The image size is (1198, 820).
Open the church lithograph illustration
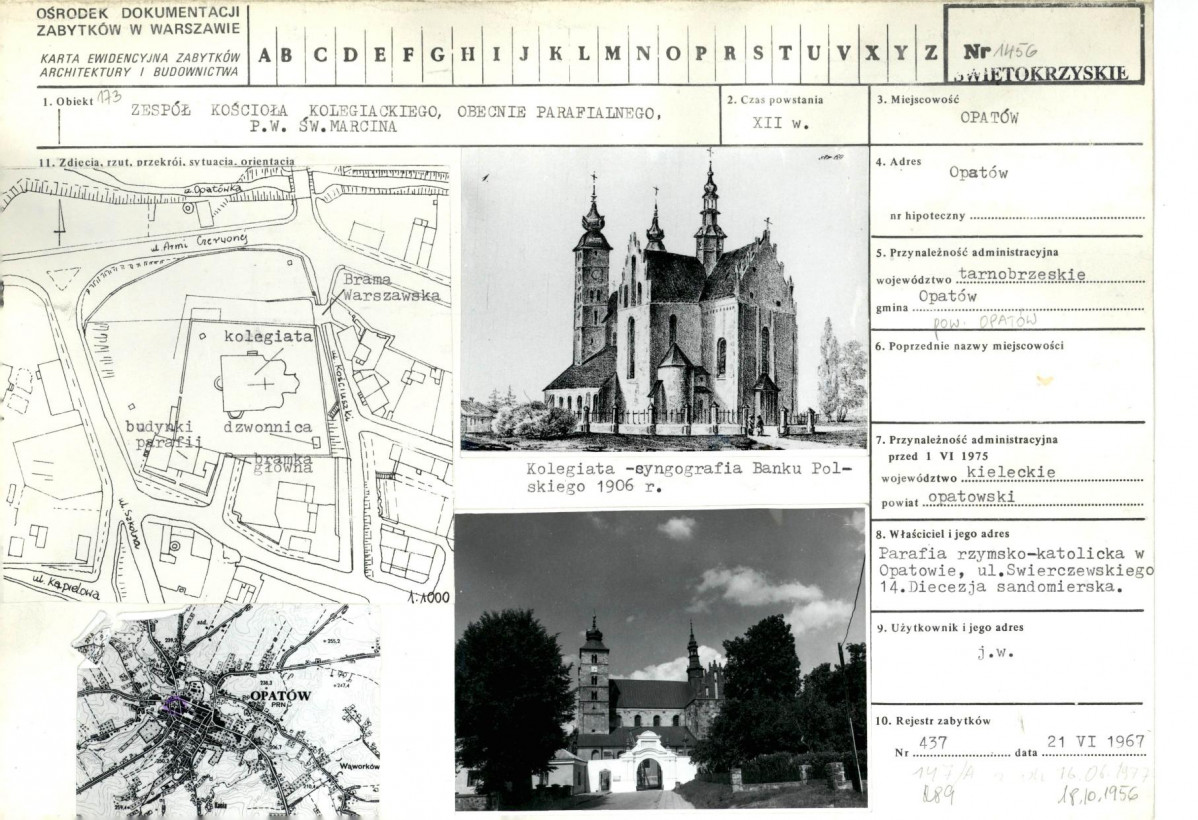[663, 300]
